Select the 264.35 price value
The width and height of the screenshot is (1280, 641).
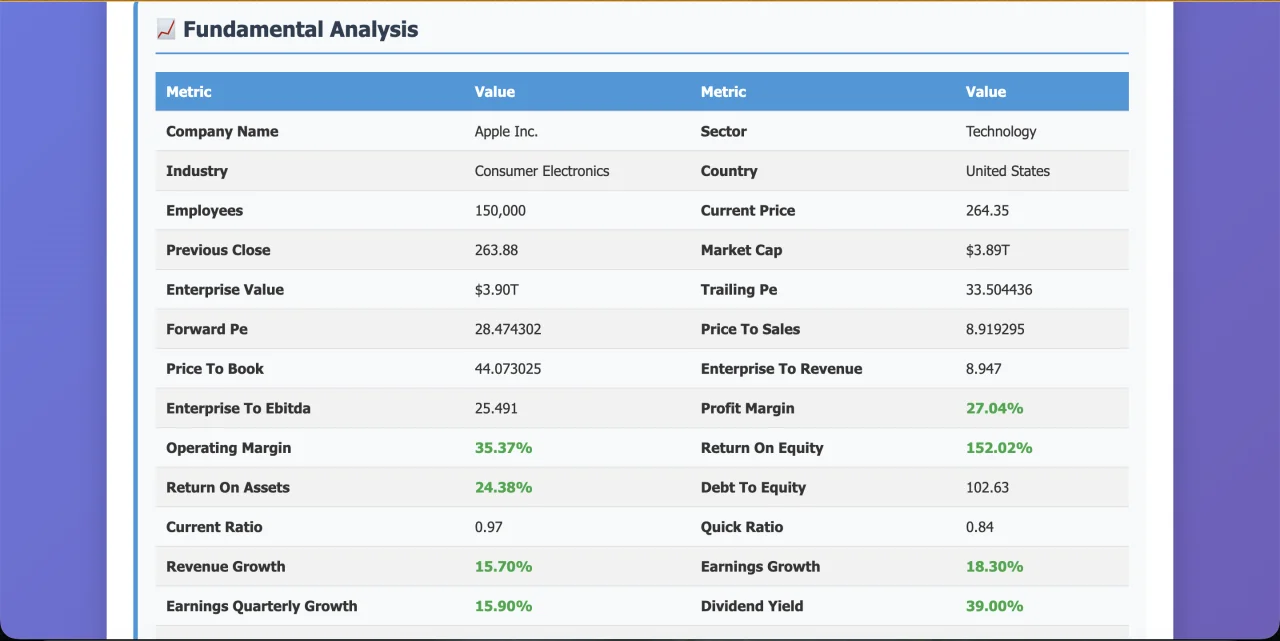987,210
